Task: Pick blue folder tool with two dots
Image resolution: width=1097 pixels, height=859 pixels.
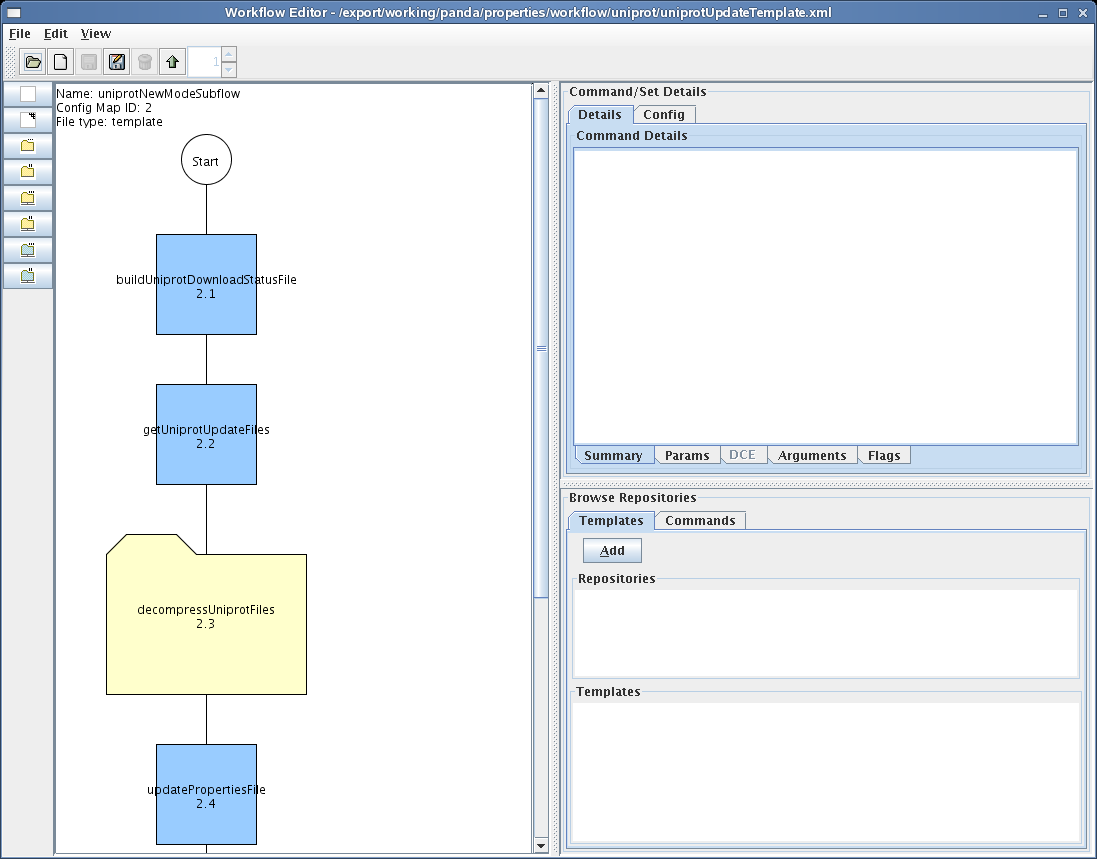Action: click(x=28, y=276)
